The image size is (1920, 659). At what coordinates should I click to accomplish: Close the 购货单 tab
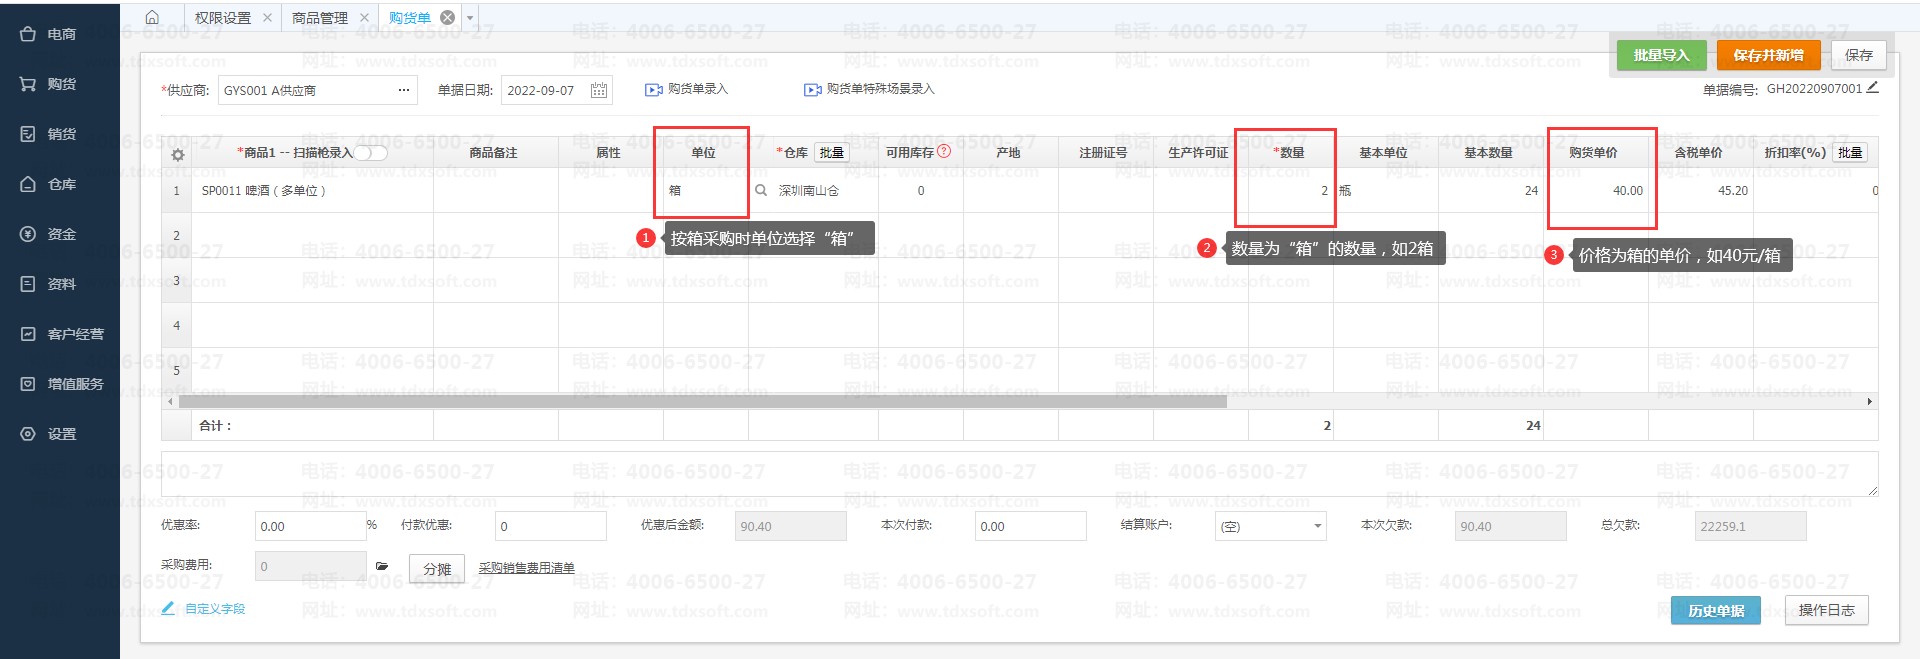coord(447,18)
